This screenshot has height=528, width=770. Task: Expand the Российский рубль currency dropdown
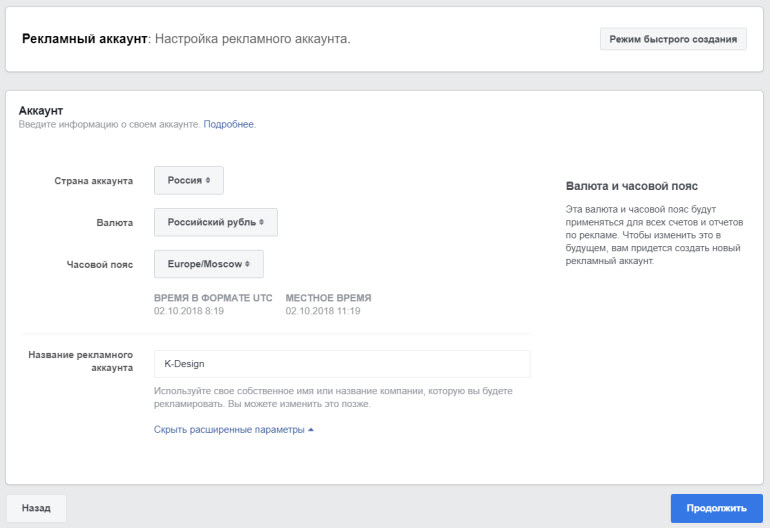(215, 222)
